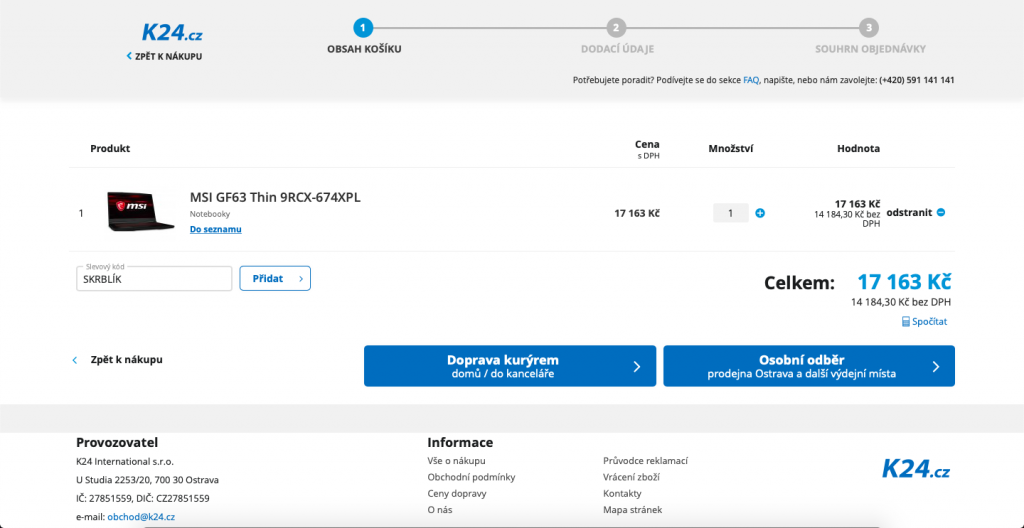This screenshot has width=1024, height=528.
Task: Open 'Vše o nákupu' footer link
Action: pos(456,461)
